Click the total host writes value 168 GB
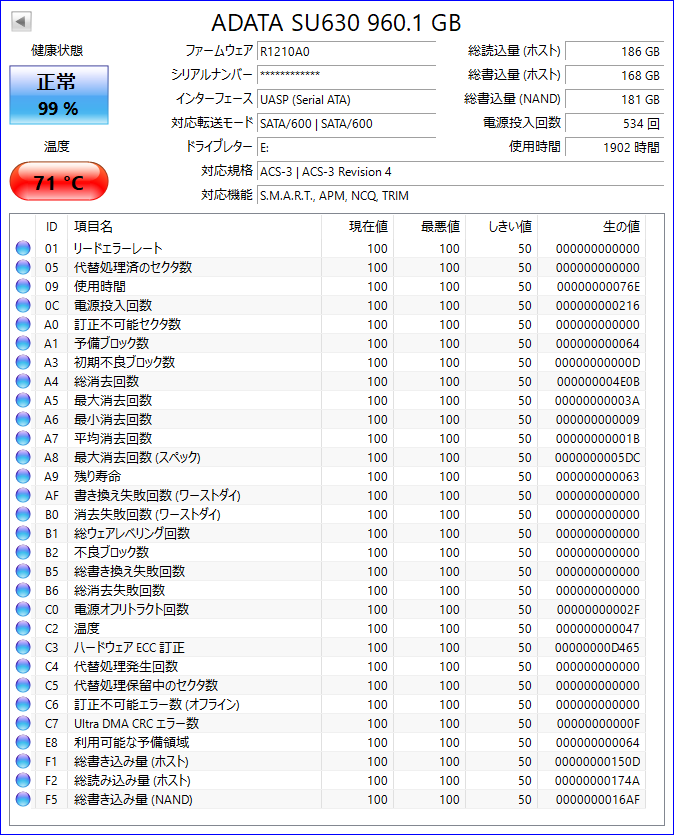This screenshot has height=835, width=674. 614,76
